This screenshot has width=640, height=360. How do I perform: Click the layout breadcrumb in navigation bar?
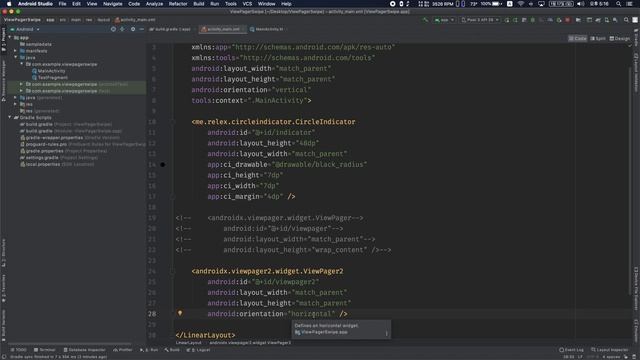click(103, 20)
